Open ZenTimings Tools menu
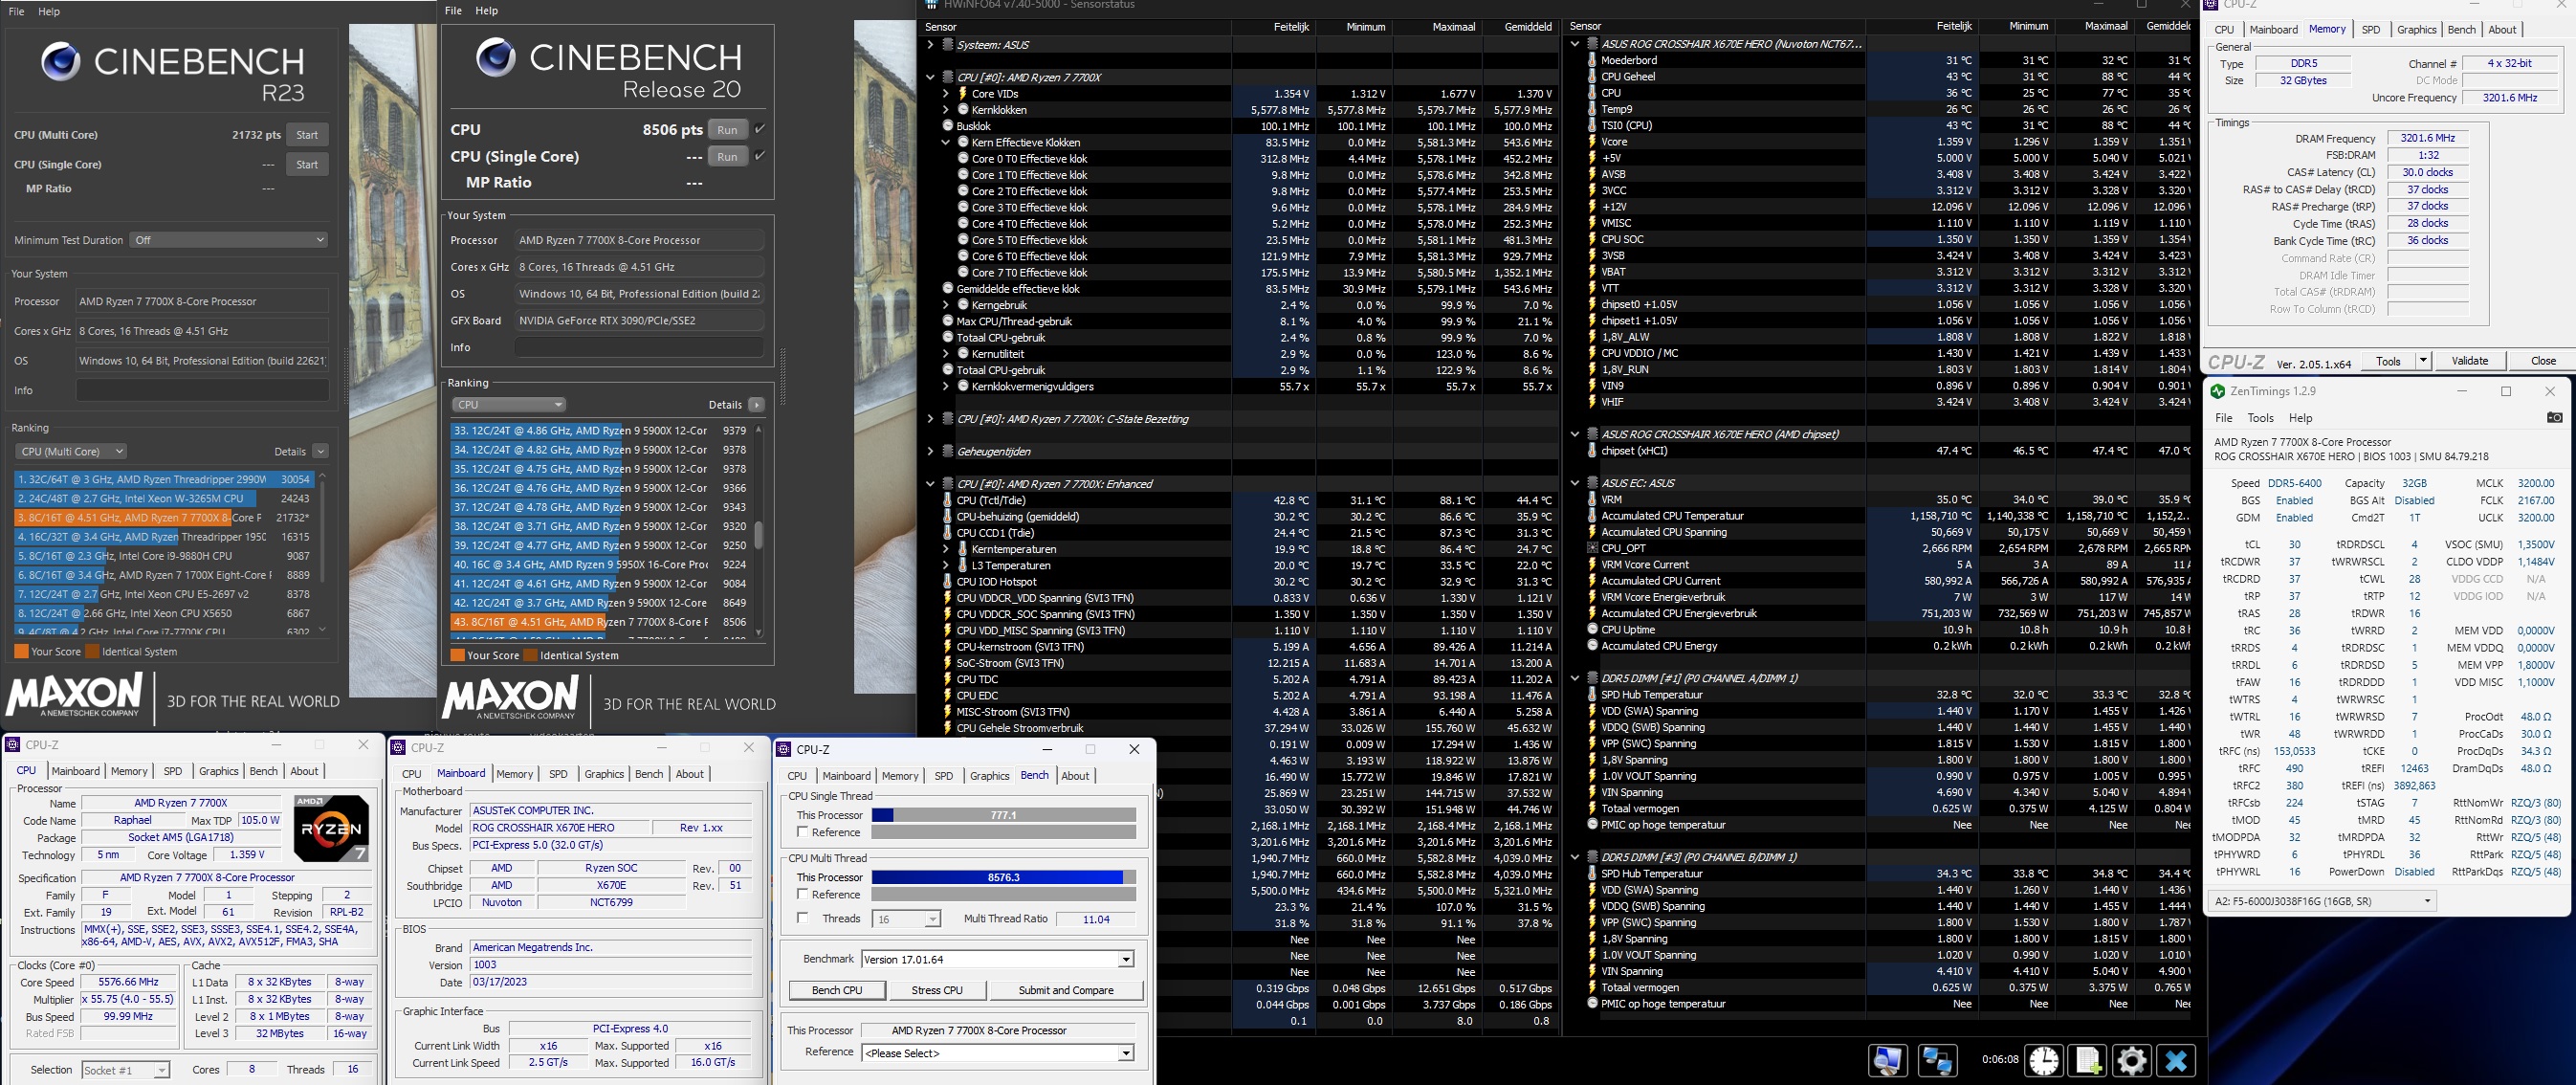The width and height of the screenshot is (2576, 1085). pyautogui.click(x=2260, y=418)
